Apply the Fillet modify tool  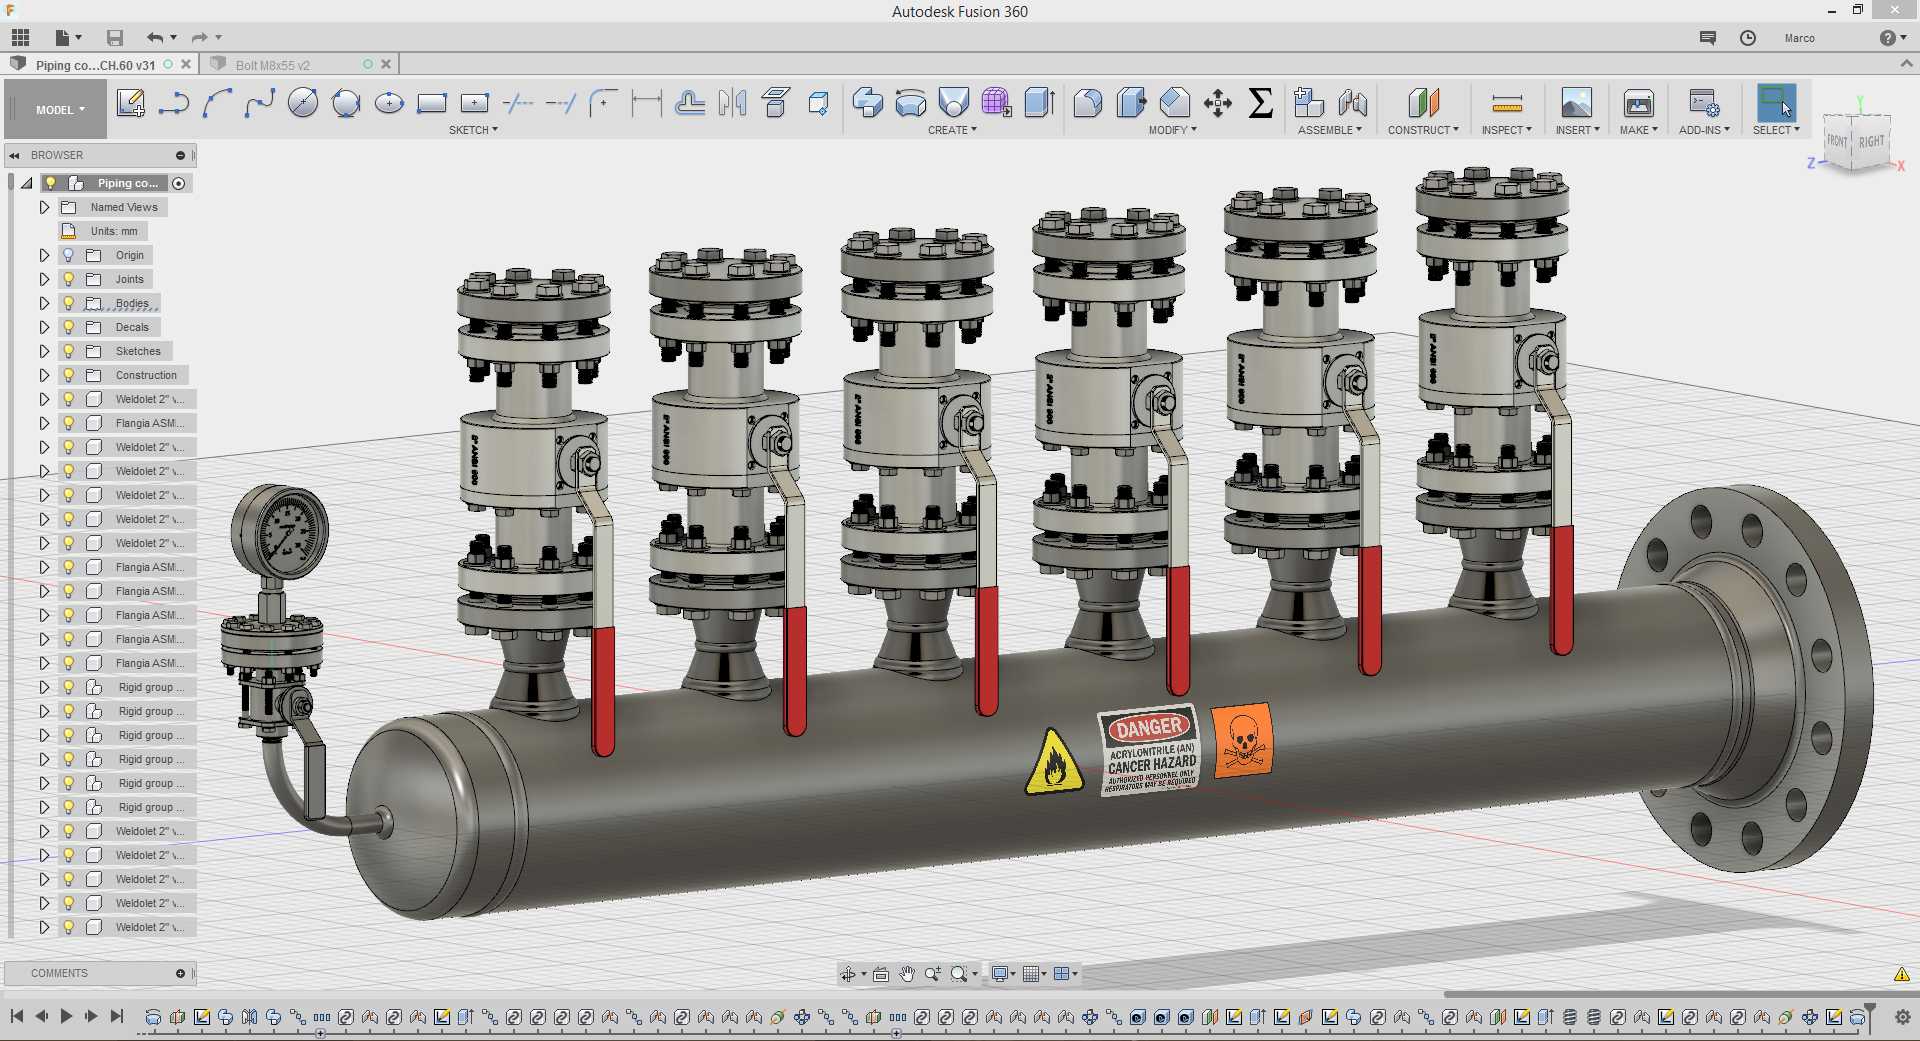[1088, 103]
